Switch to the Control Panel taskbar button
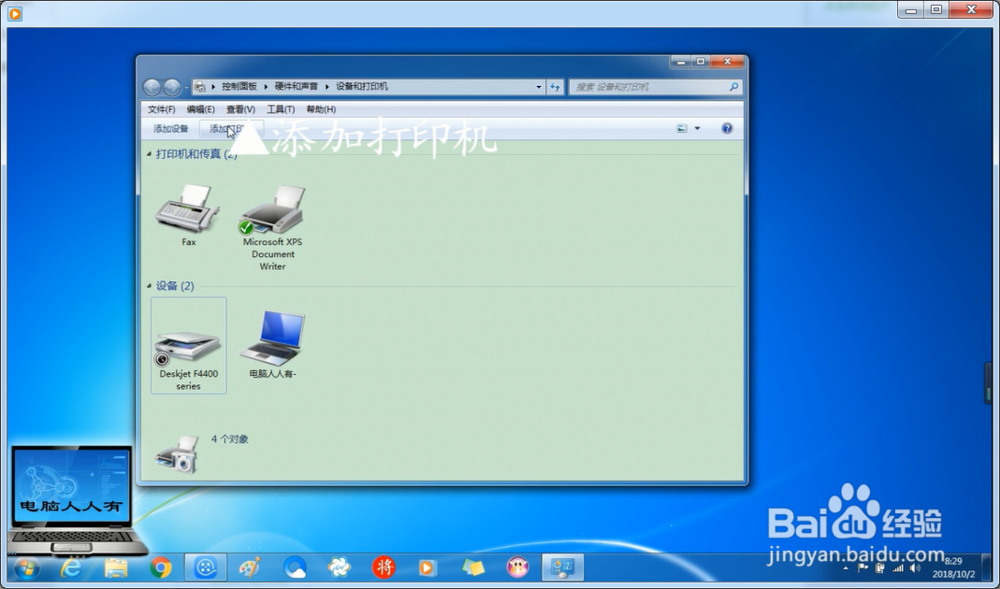 point(562,567)
